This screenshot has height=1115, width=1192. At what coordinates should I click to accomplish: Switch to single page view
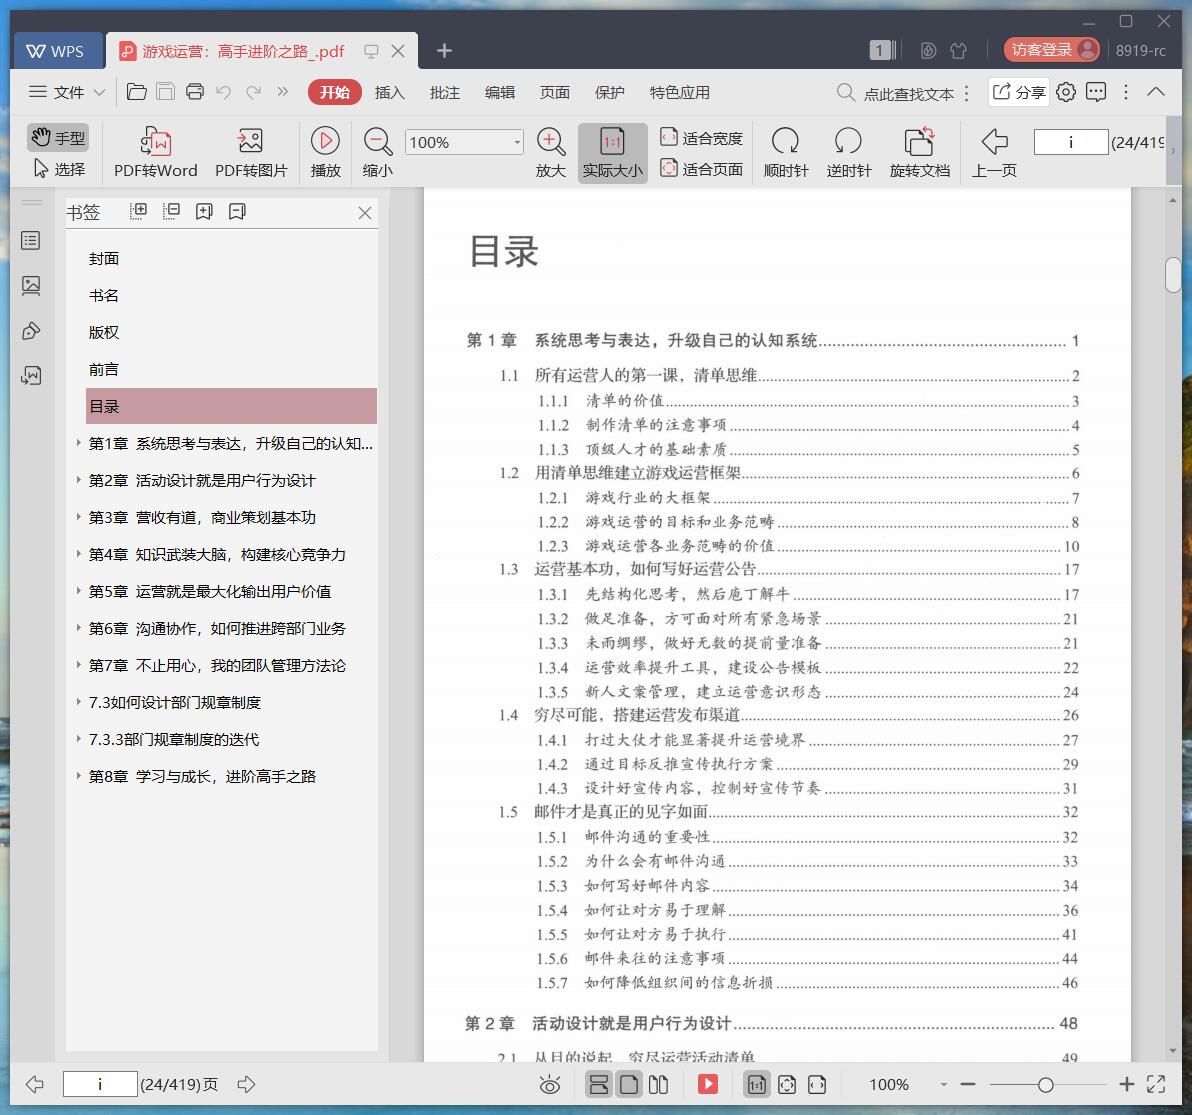(x=629, y=1085)
